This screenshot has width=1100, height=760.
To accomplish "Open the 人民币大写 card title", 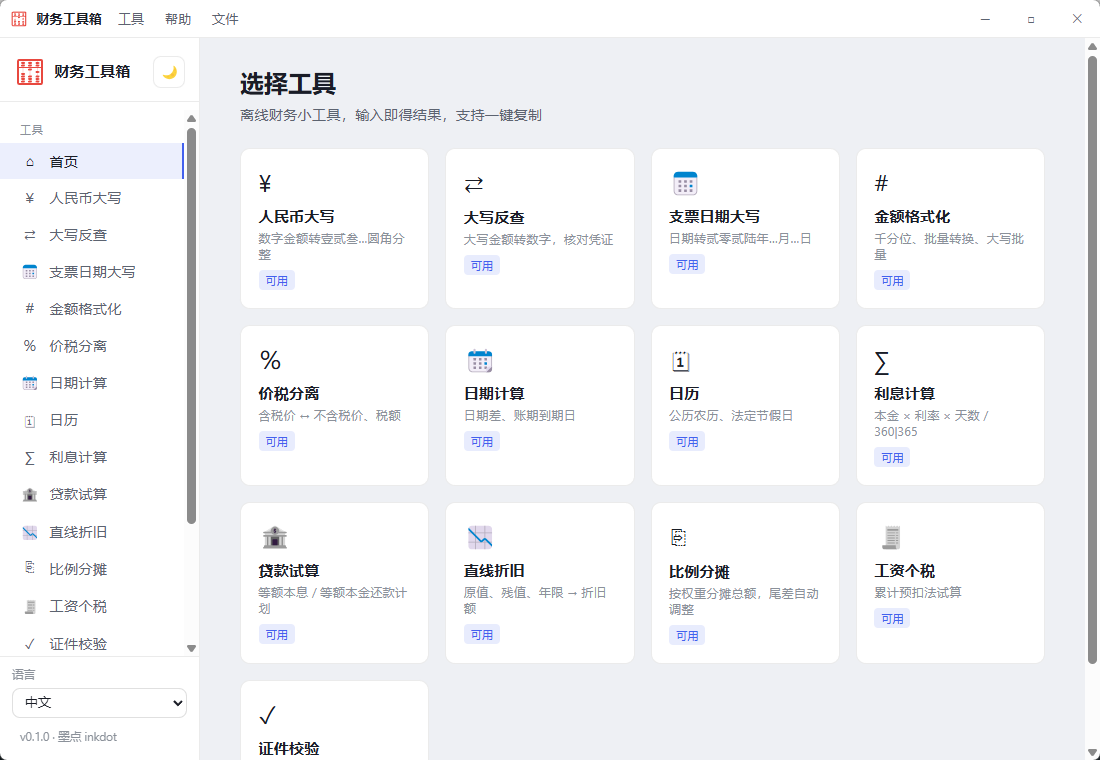I will tap(296, 217).
